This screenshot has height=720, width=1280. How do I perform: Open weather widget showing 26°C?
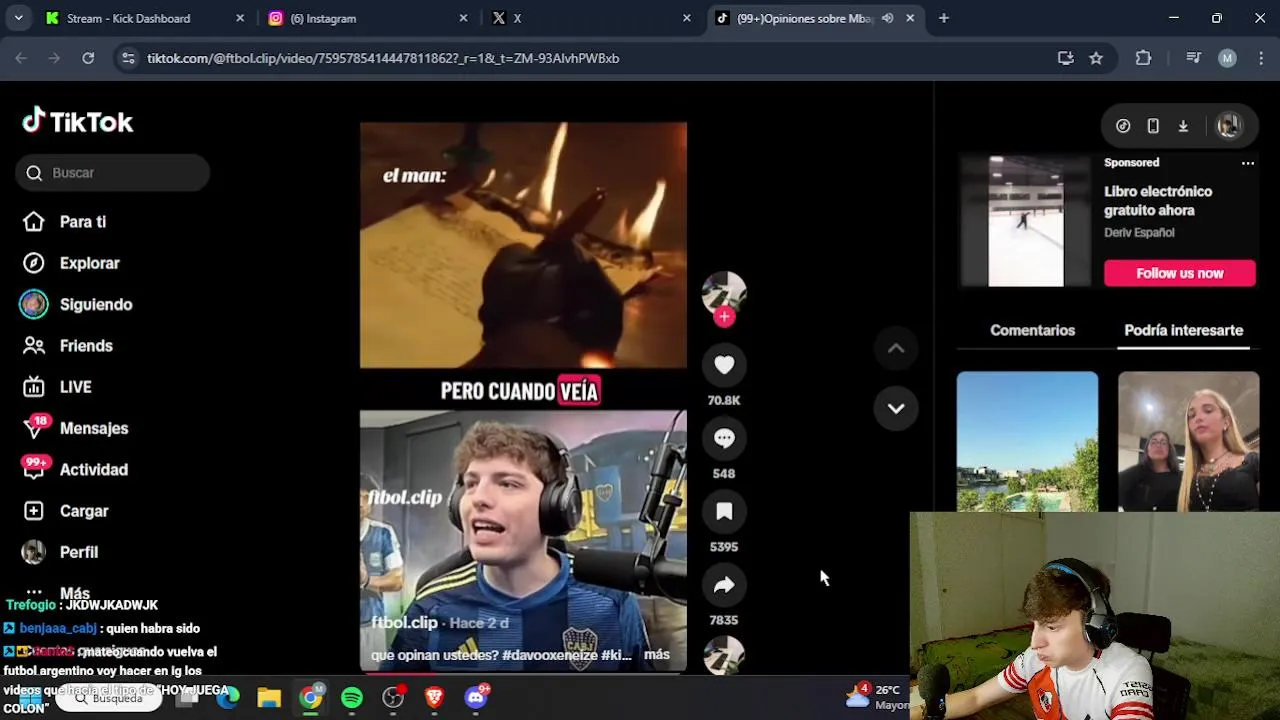coord(878,697)
